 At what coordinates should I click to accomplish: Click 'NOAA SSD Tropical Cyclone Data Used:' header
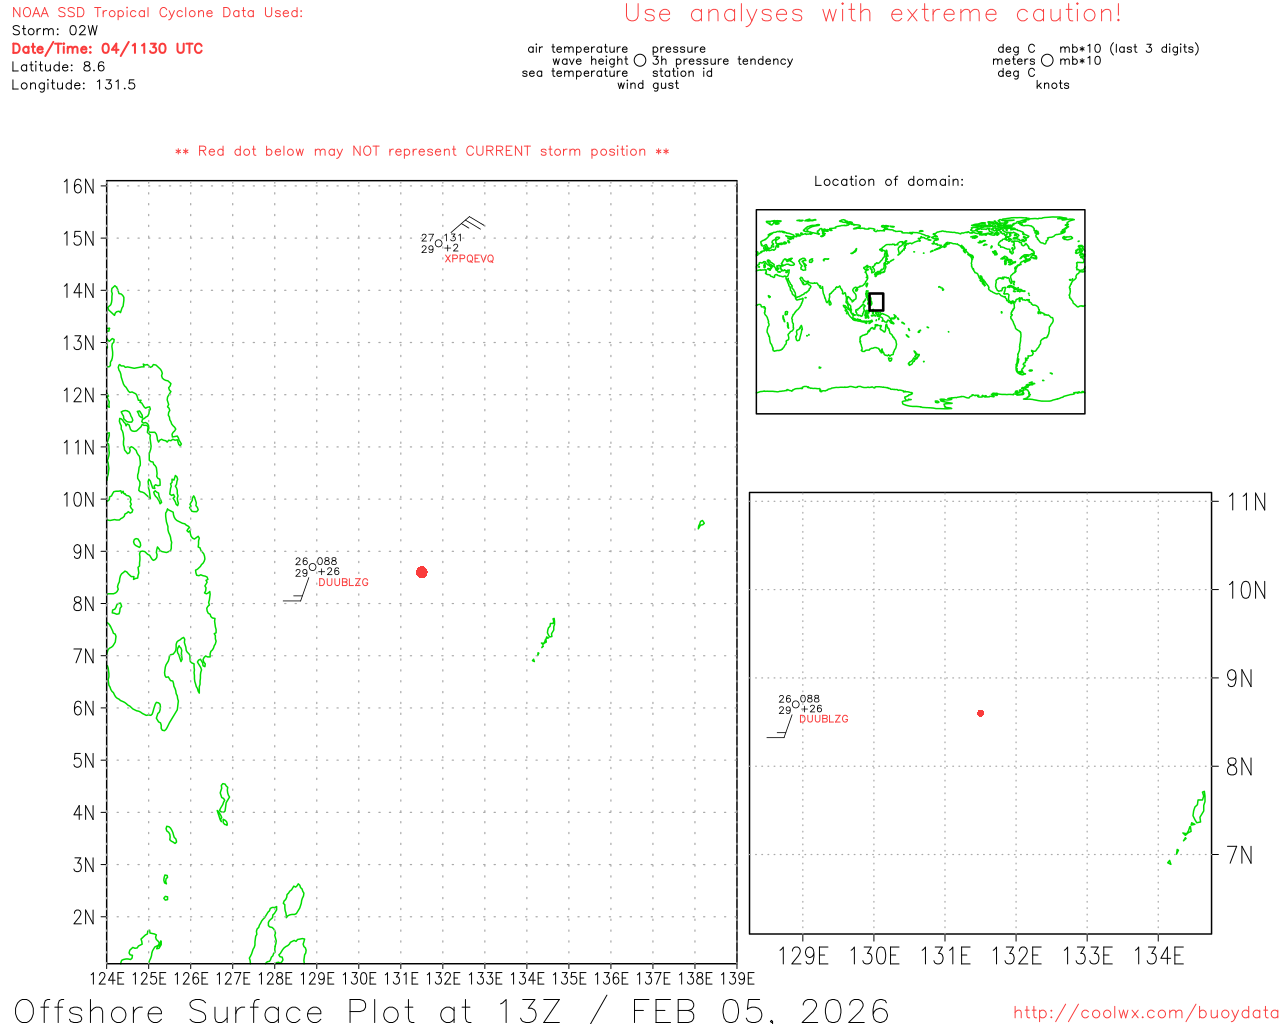(x=157, y=13)
